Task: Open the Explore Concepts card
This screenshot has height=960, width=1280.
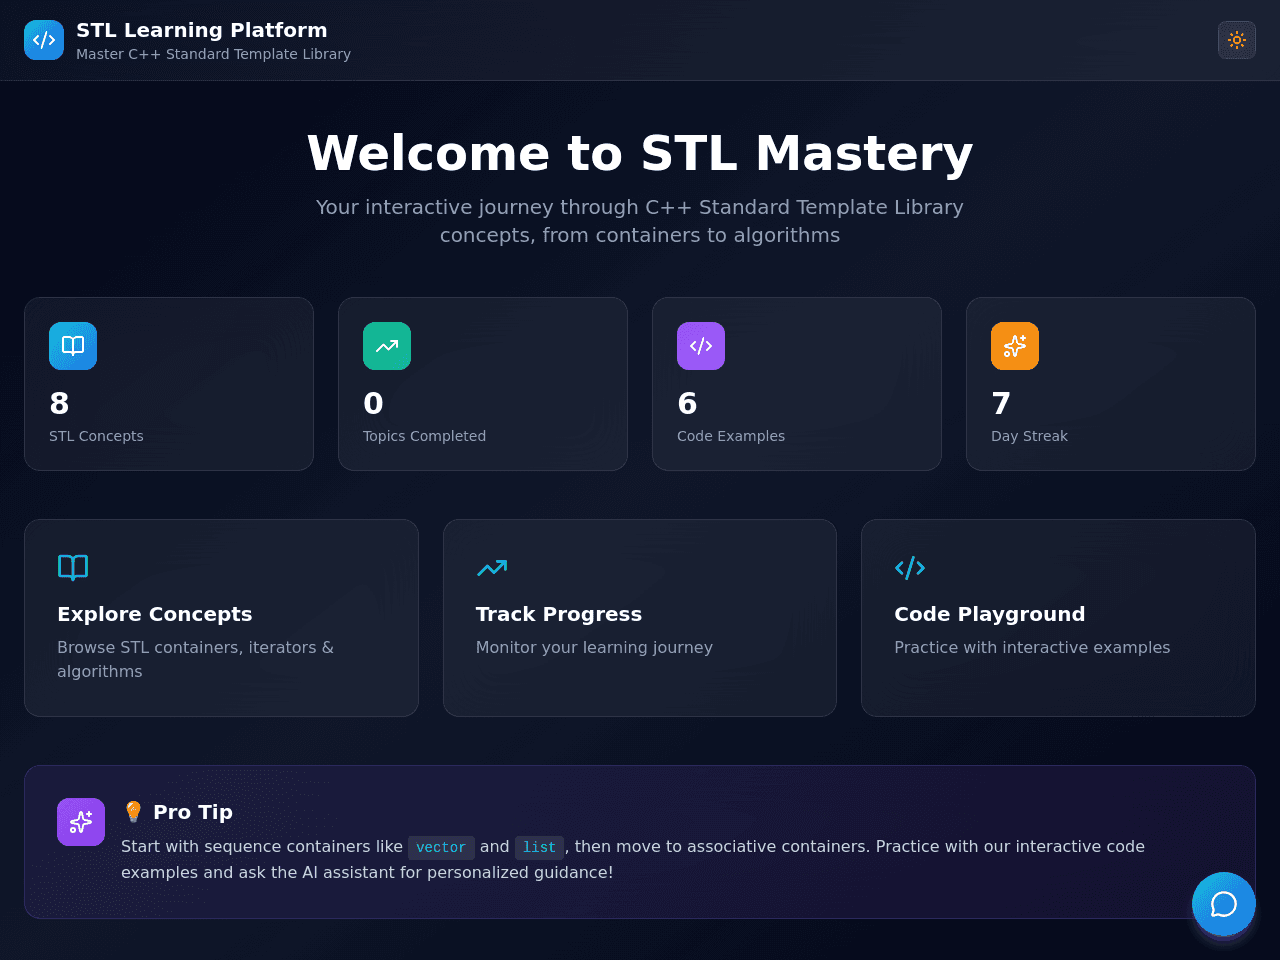Action: tap(221, 618)
